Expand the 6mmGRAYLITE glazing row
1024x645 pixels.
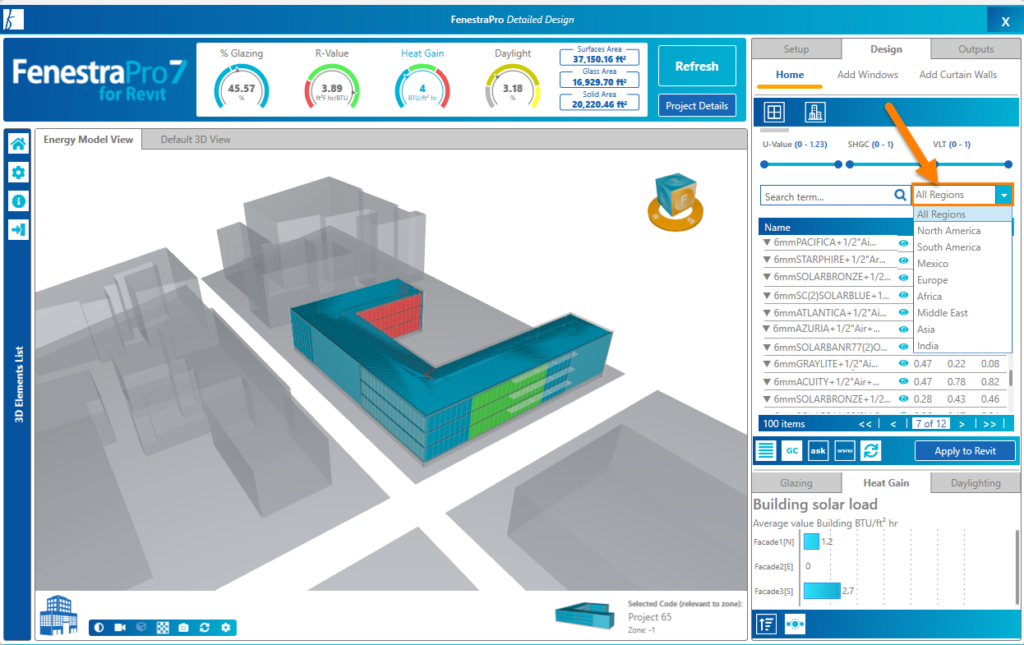click(x=767, y=364)
